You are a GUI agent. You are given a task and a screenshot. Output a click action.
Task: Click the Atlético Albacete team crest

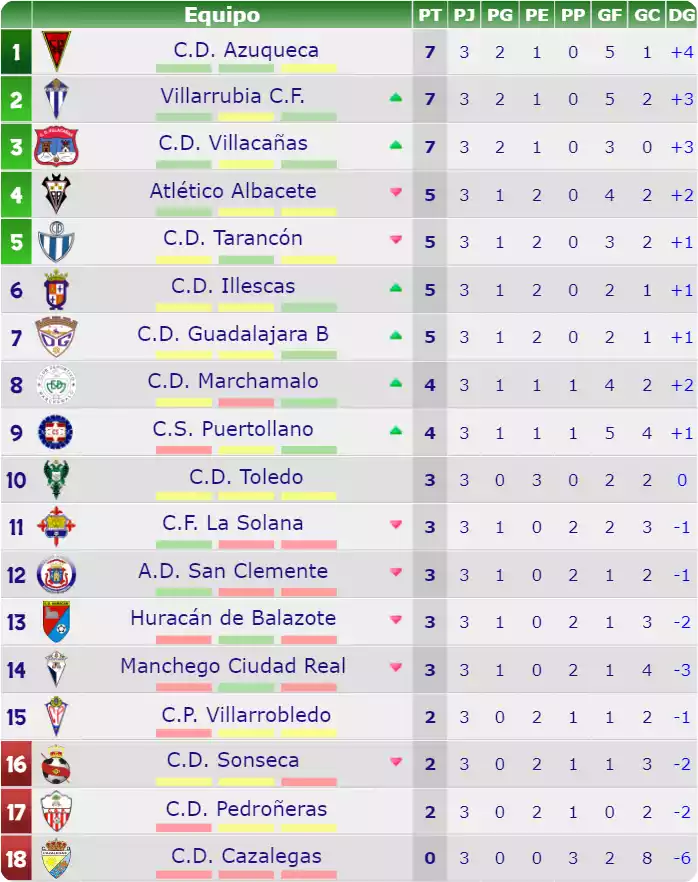(55, 194)
